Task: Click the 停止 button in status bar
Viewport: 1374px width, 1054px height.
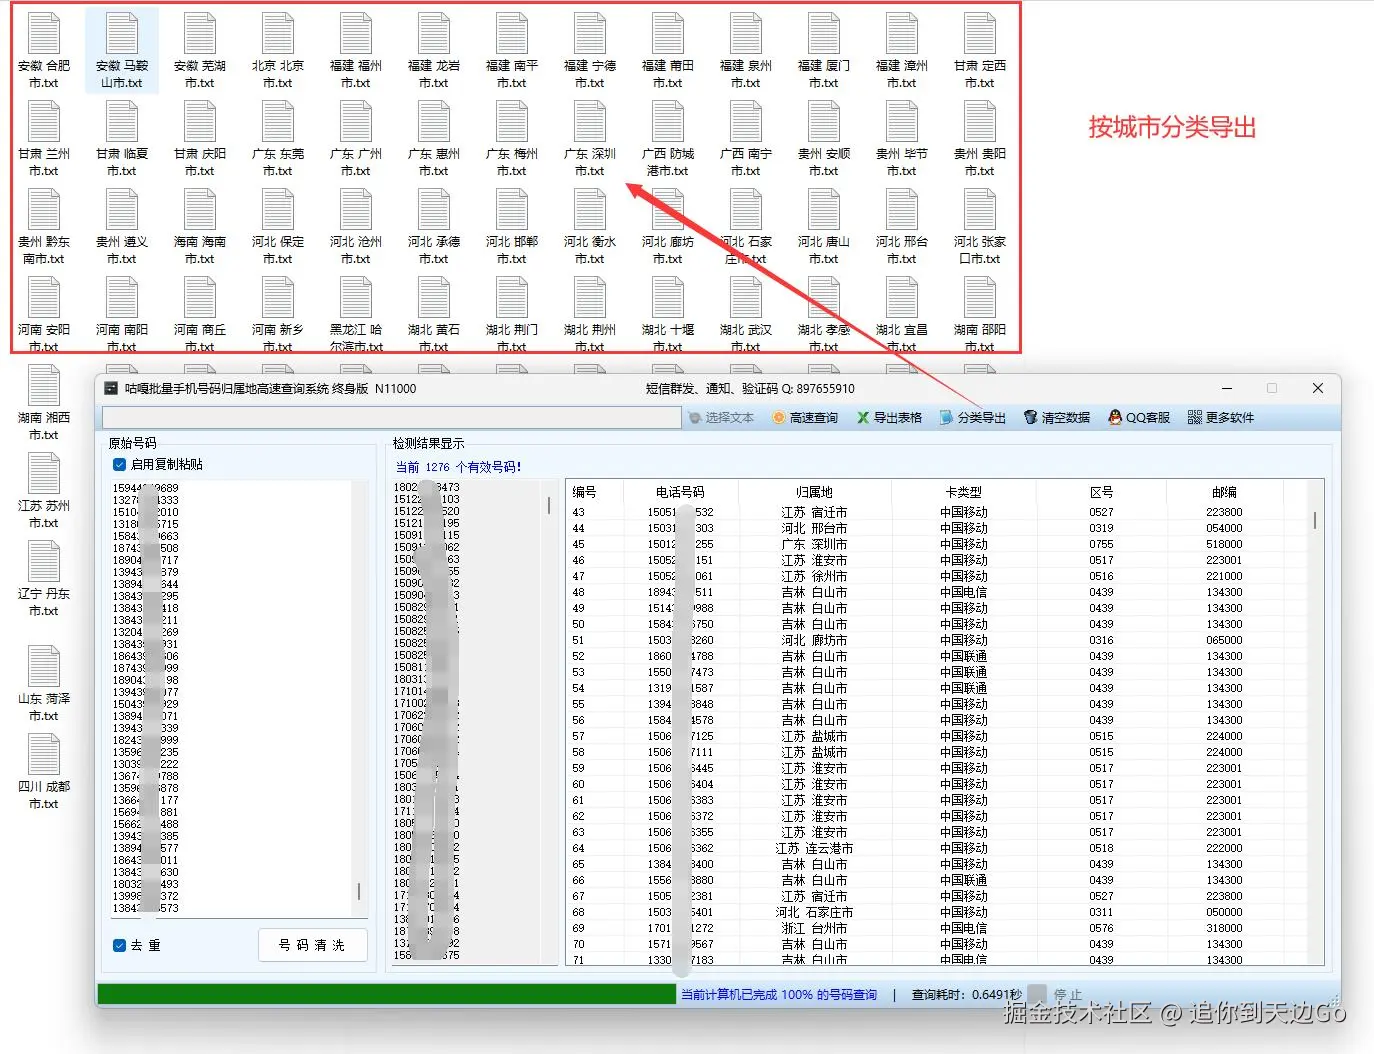Action: coord(1056,995)
